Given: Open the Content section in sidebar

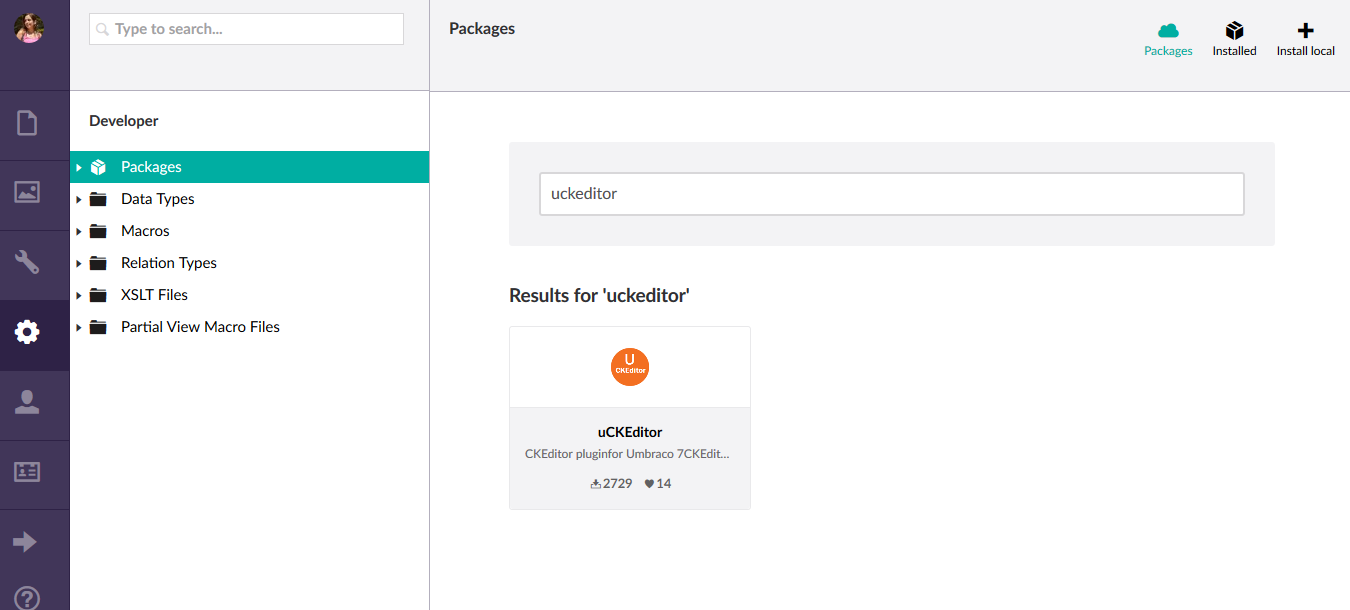Looking at the screenshot, I should pyautogui.click(x=27, y=123).
